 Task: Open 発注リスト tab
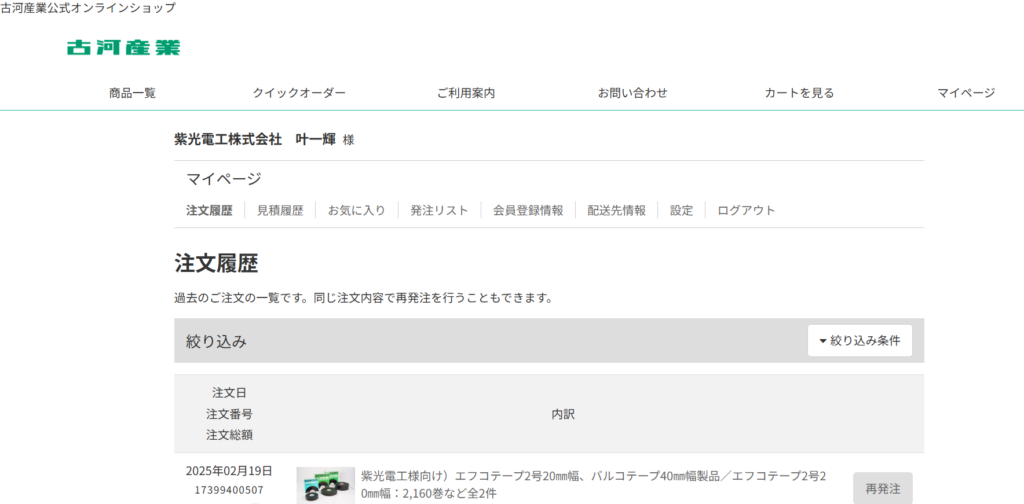tap(440, 210)
